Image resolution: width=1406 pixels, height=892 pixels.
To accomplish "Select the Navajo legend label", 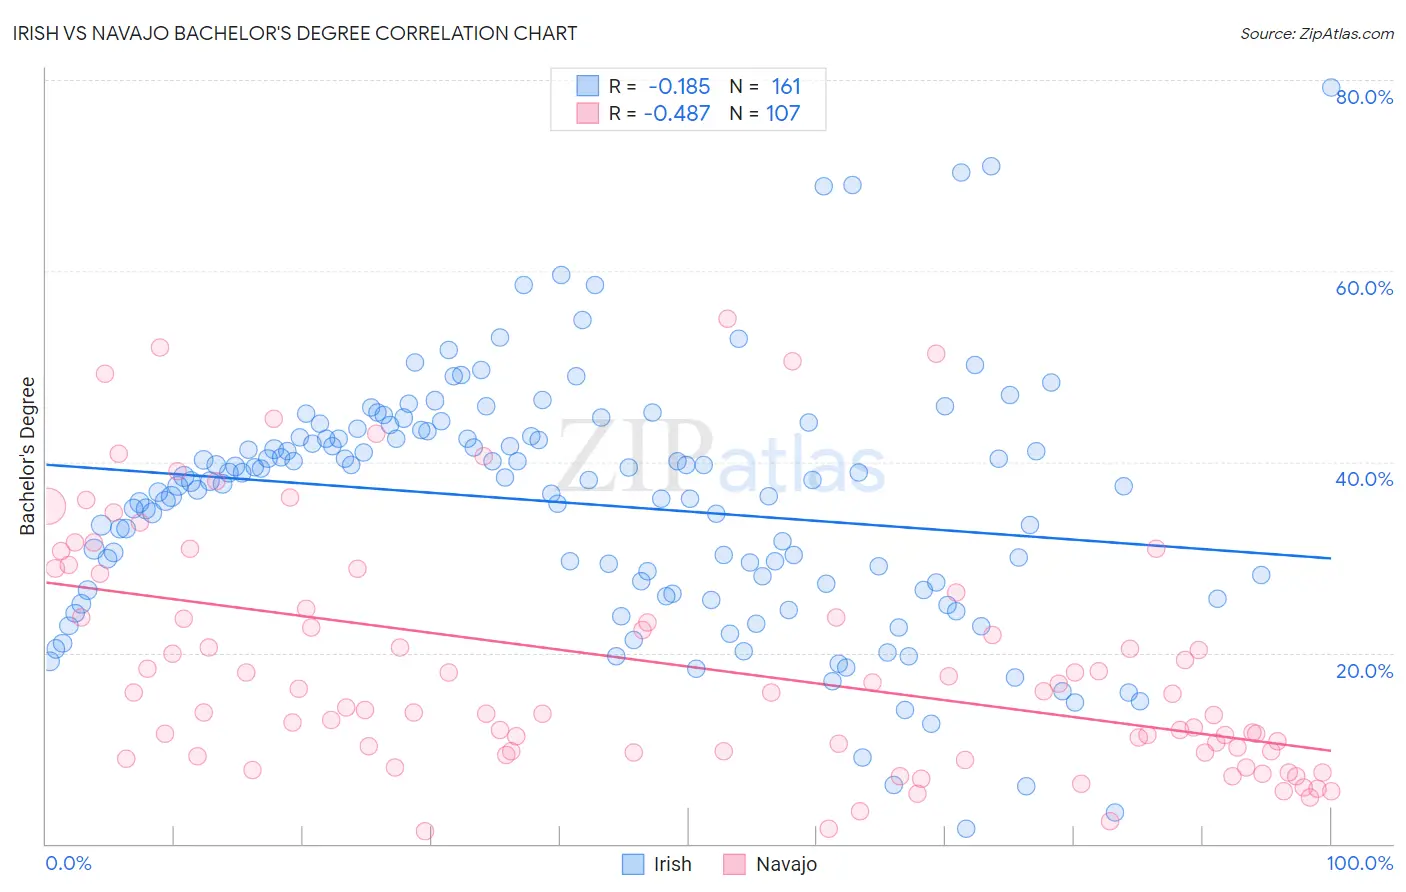I will click(x=786, y=864).
